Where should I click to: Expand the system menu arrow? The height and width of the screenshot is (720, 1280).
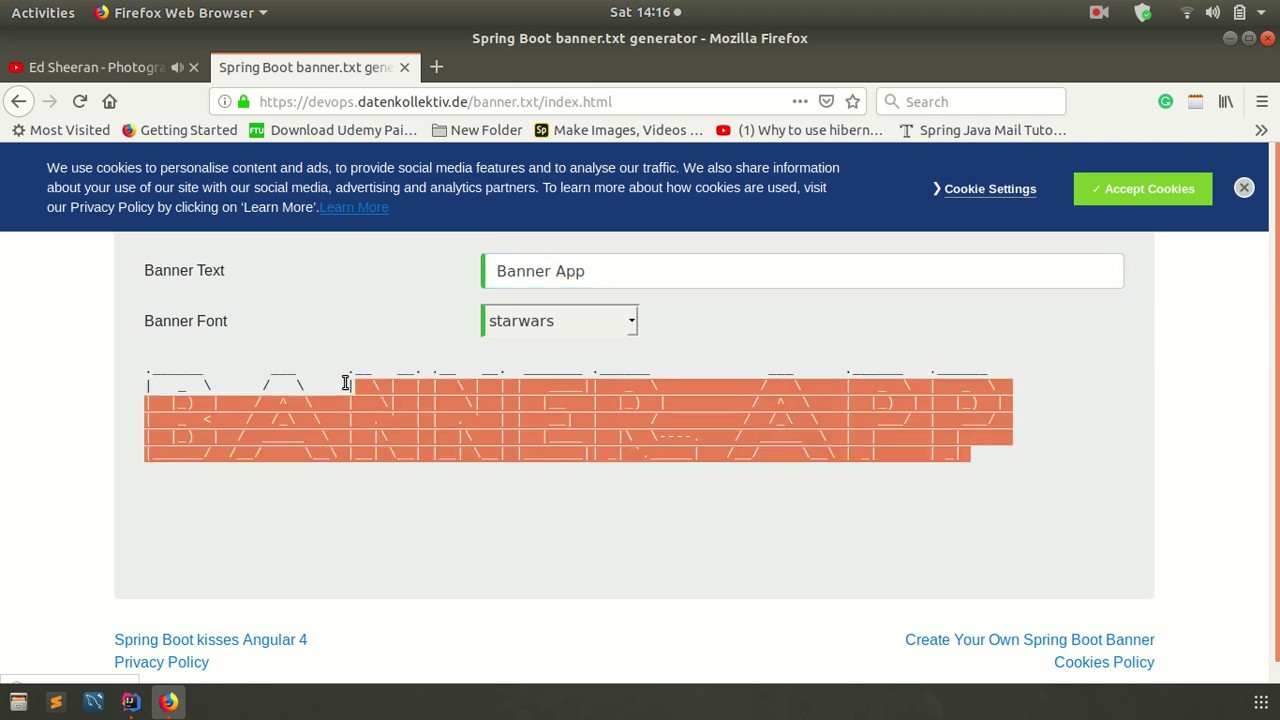(x=1263, y=12)
